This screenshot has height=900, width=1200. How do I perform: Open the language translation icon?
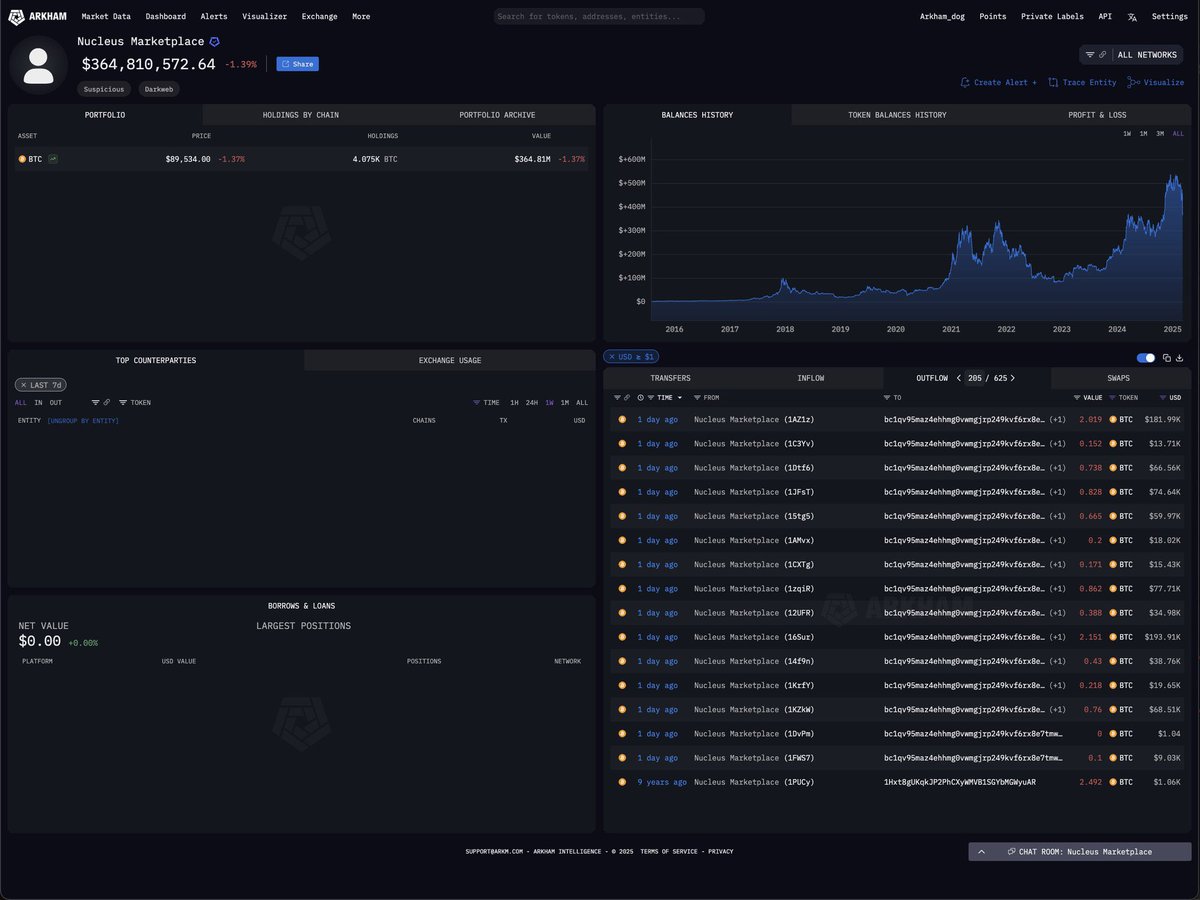click(x=1132, y=17)
